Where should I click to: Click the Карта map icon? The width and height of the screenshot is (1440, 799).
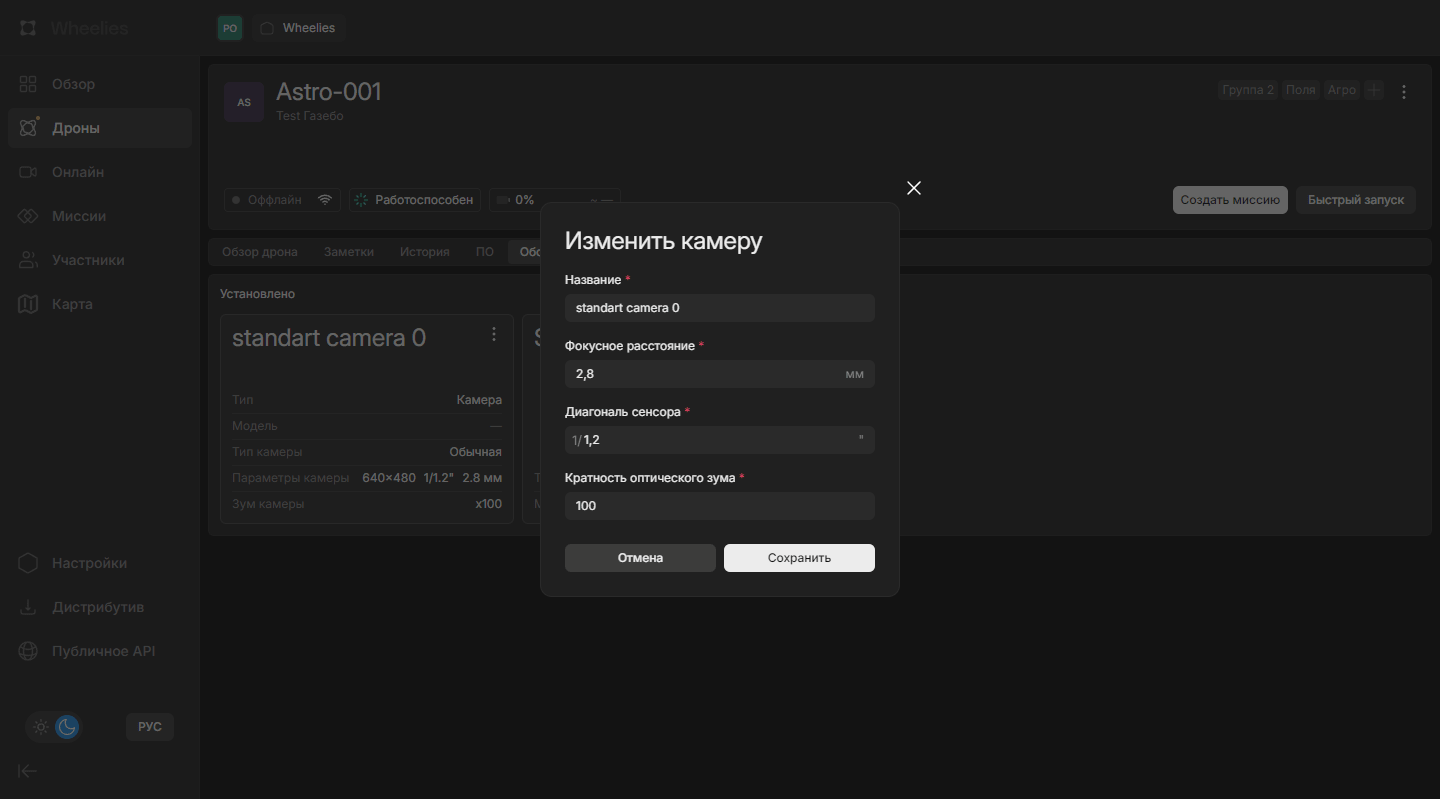click(x=28, y=304)
